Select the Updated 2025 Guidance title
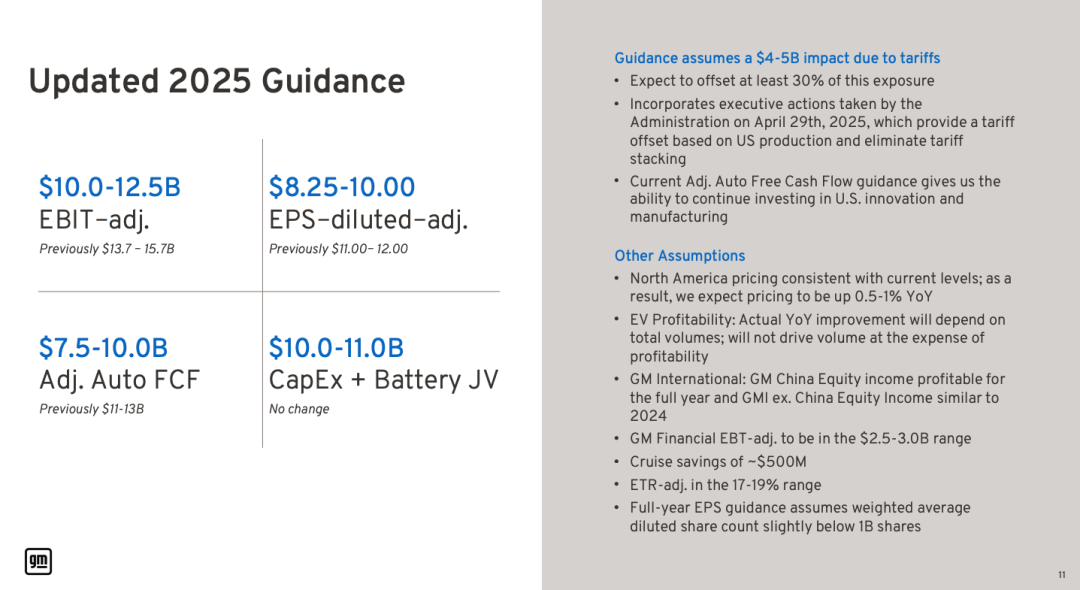Viewport: 1080px width, 590px height. point(216,81)
